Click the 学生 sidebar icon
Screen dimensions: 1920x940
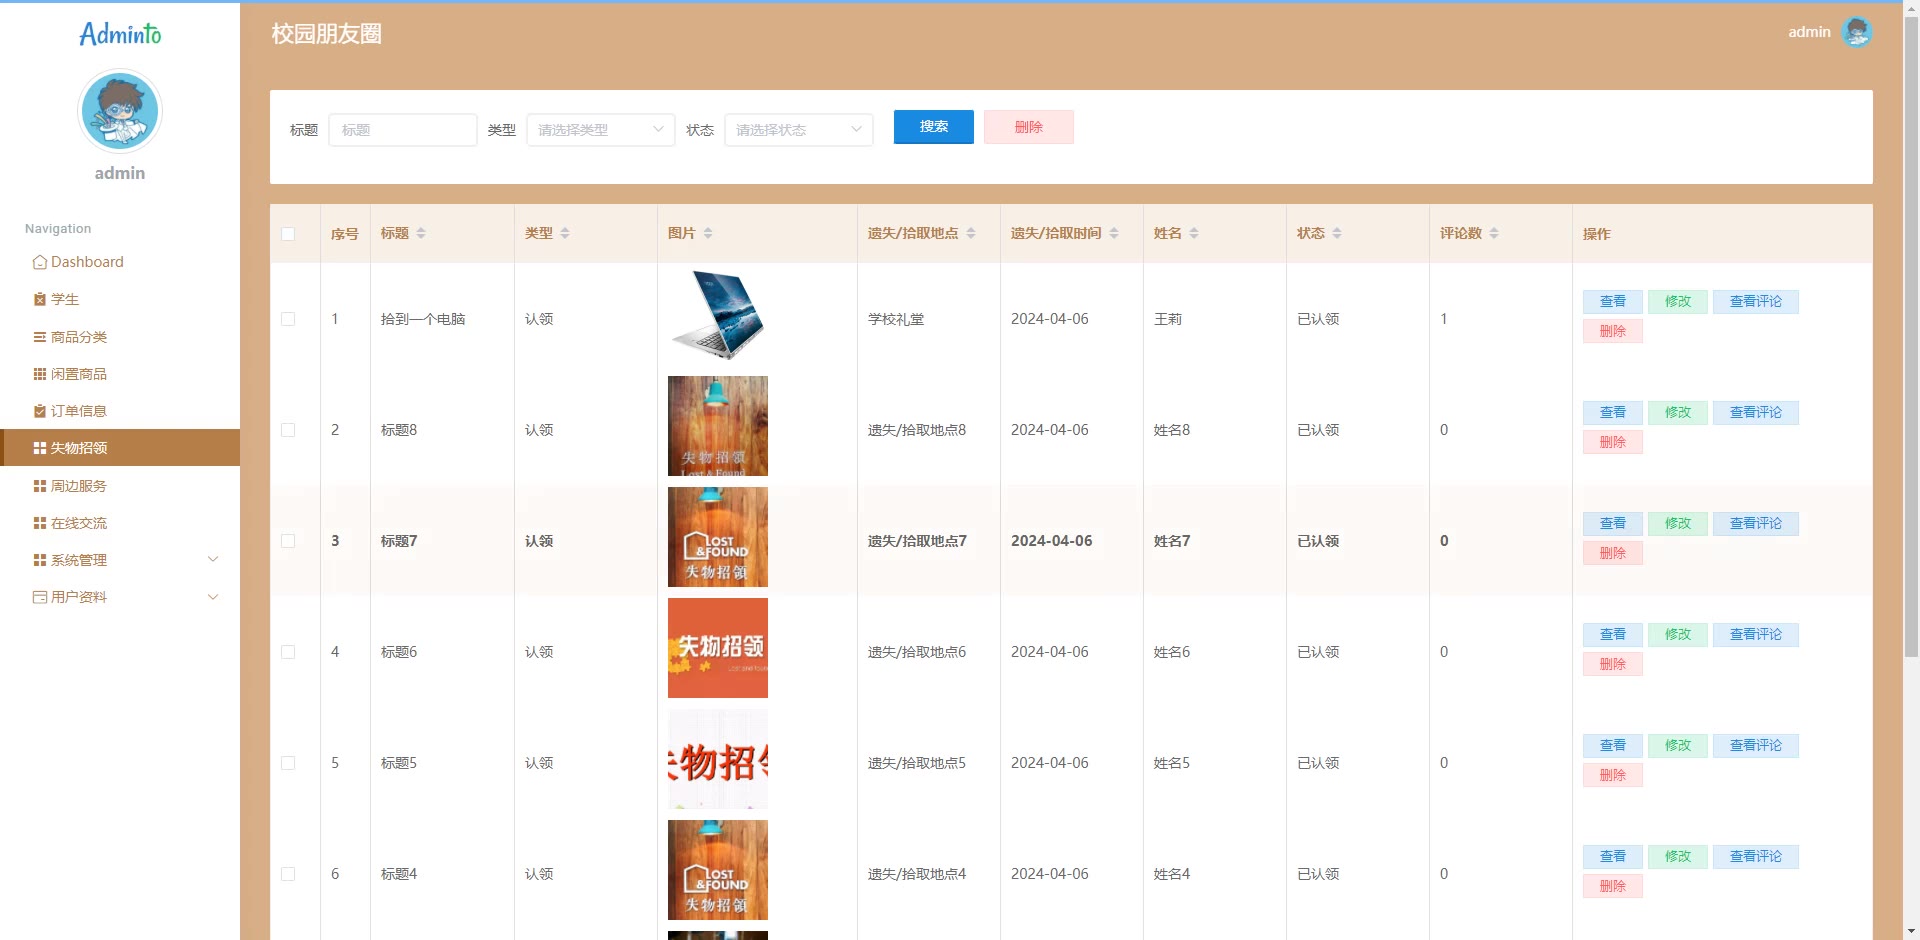pos(40,299)
